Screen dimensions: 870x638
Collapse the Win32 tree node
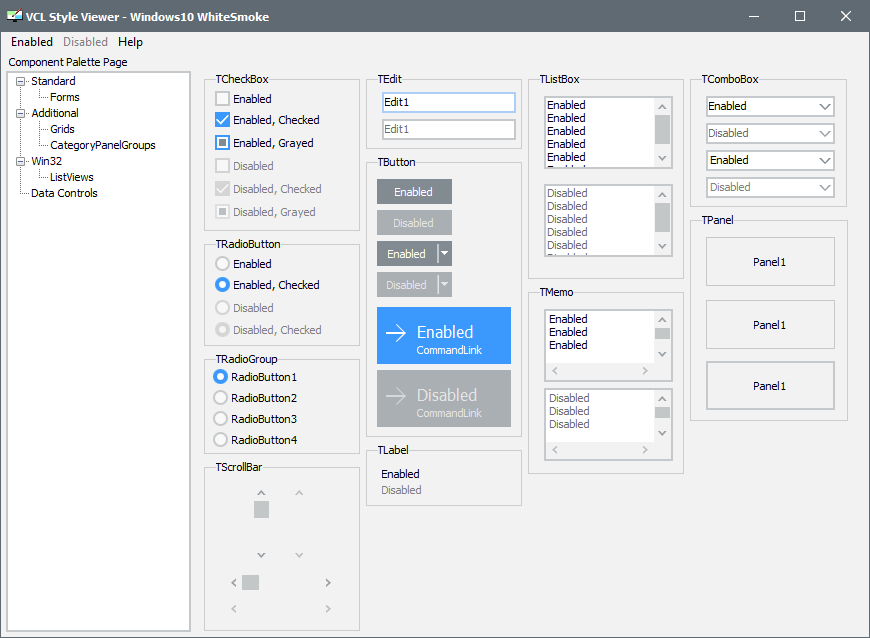pyautogui.click(x=21, y=161)
